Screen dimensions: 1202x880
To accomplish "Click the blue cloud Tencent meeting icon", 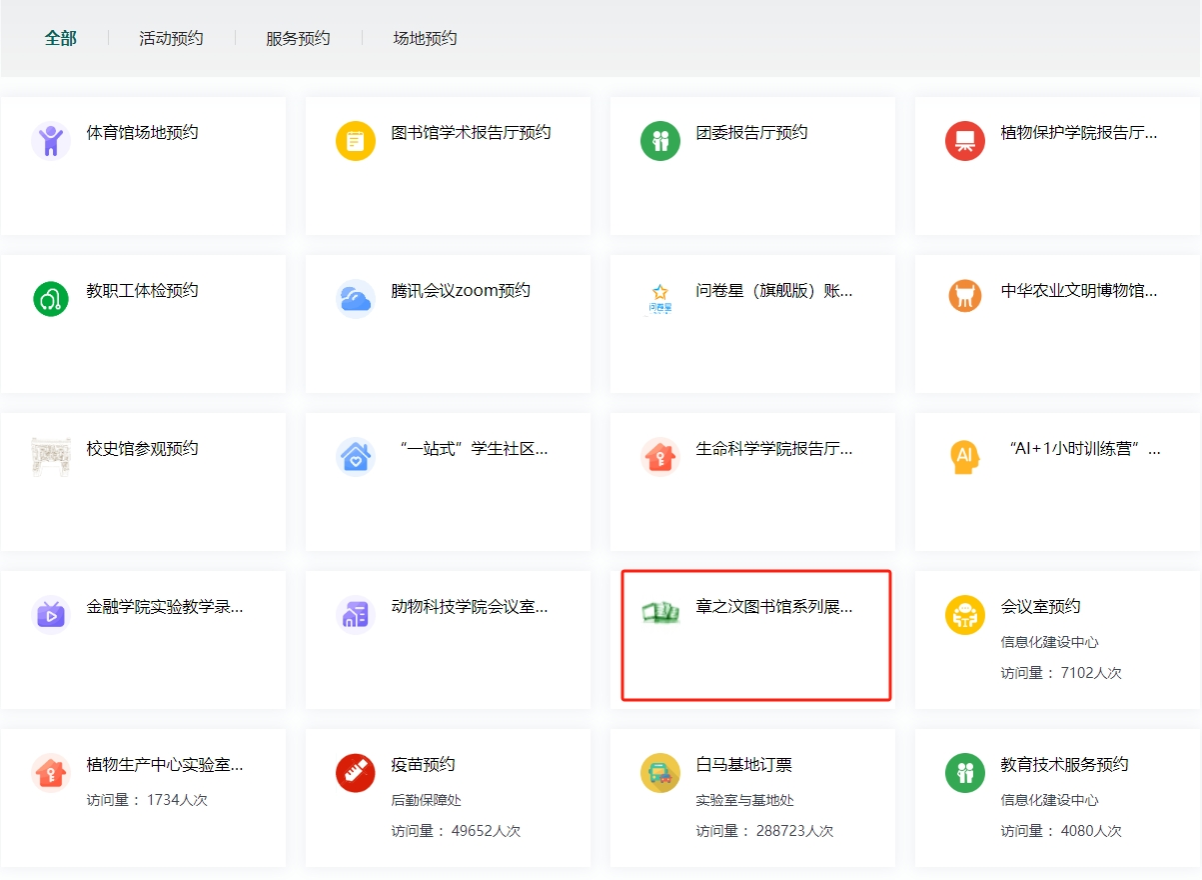I will point(355,298).
